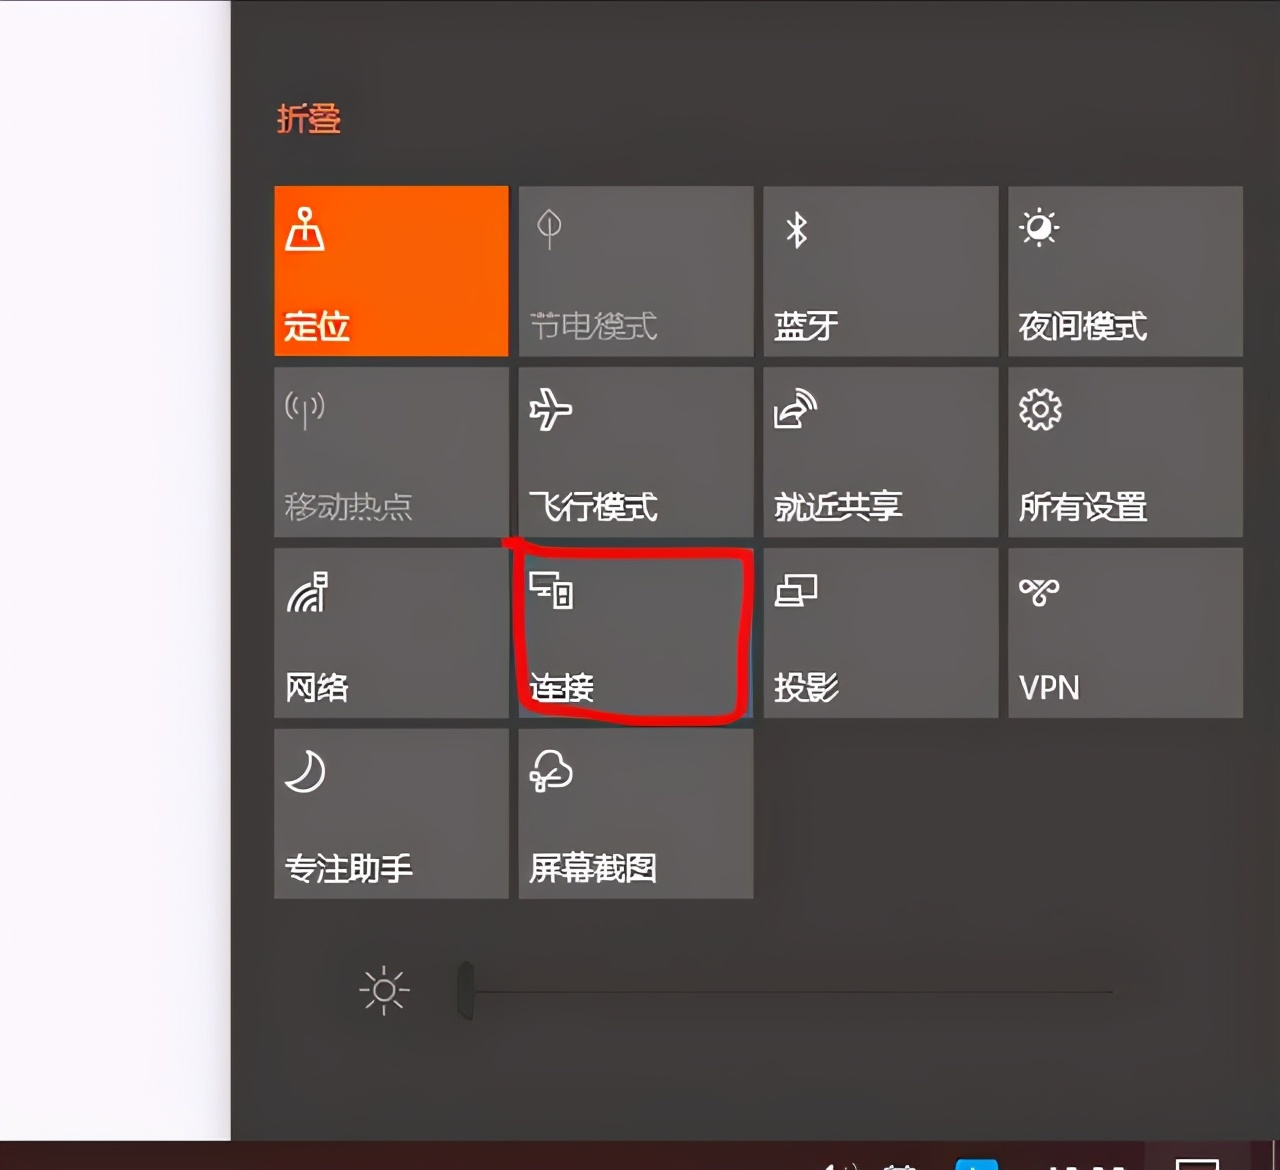
Task: Collapse quick actions via 折叠 link
Action: tap(308, 119)
